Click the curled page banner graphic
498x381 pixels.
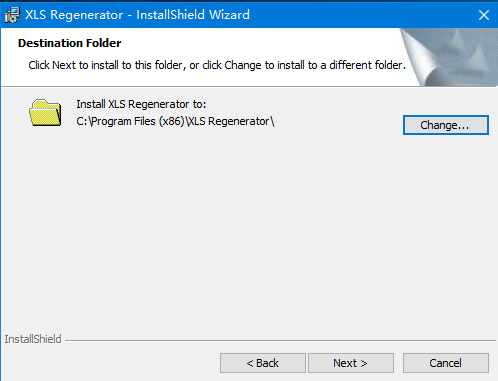(449, 57)
